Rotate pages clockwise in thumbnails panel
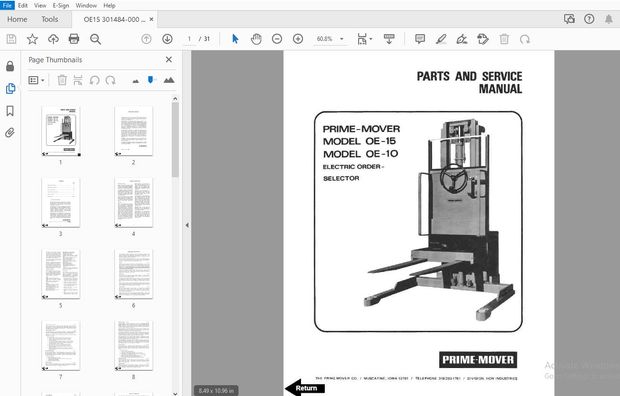The height and width of the screenshot is (396, 620). pos(110,80)
